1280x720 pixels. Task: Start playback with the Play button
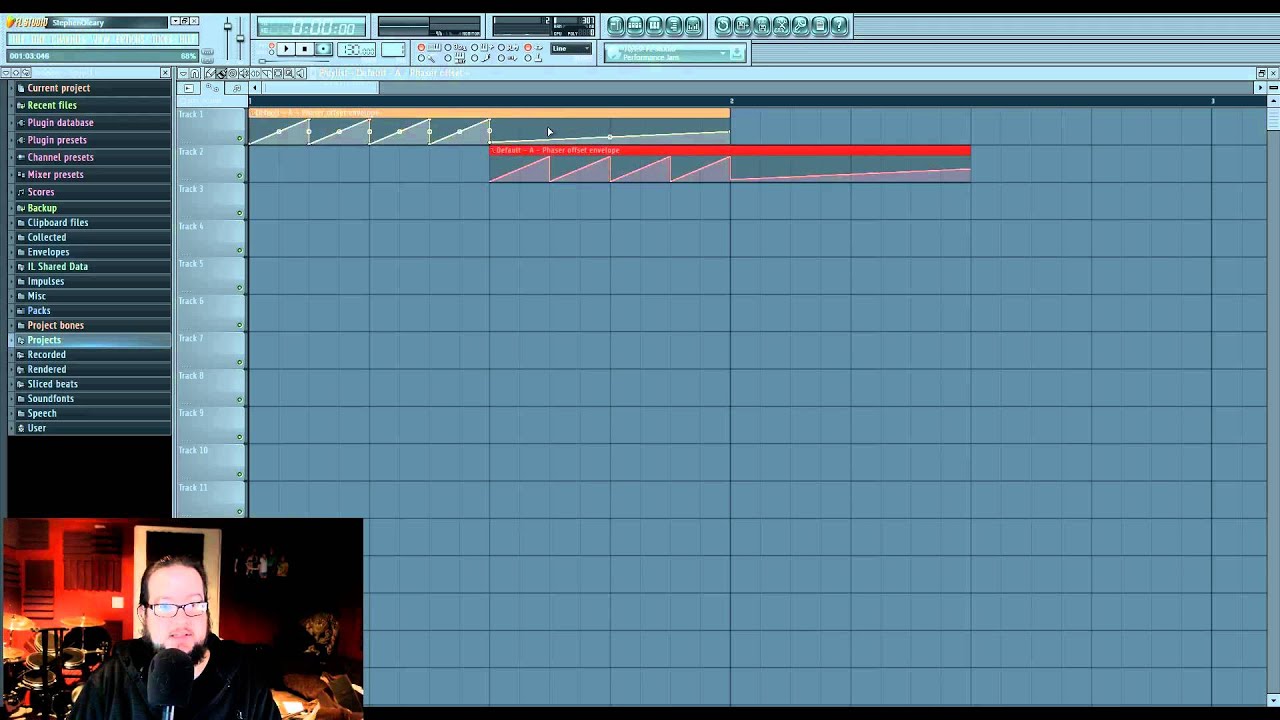[x=286, y=48]
